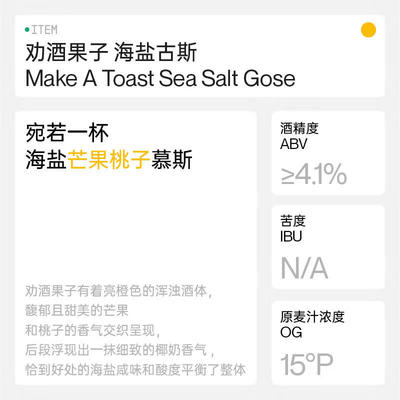Viewport: 400px width, 400px height.
Task: Open the 苦度 IBU card label
Action: click(x=293, y=229)
